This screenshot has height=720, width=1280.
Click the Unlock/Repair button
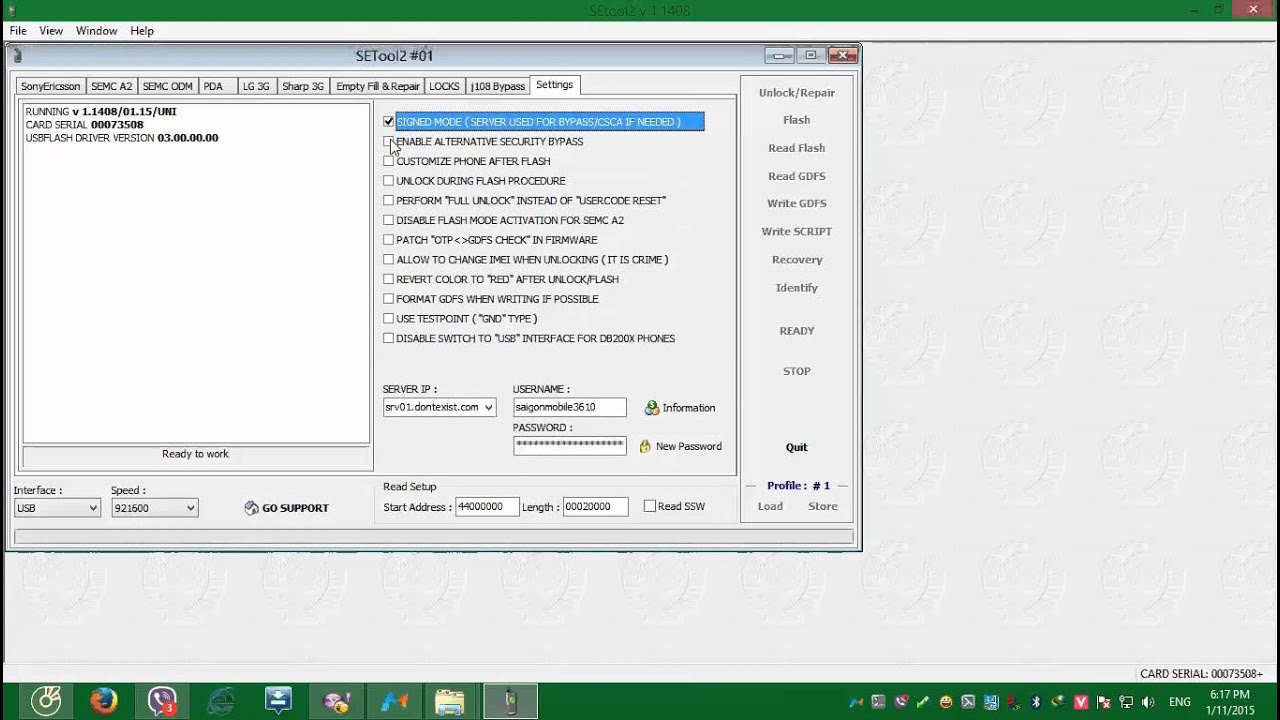(x=797, y=93)
